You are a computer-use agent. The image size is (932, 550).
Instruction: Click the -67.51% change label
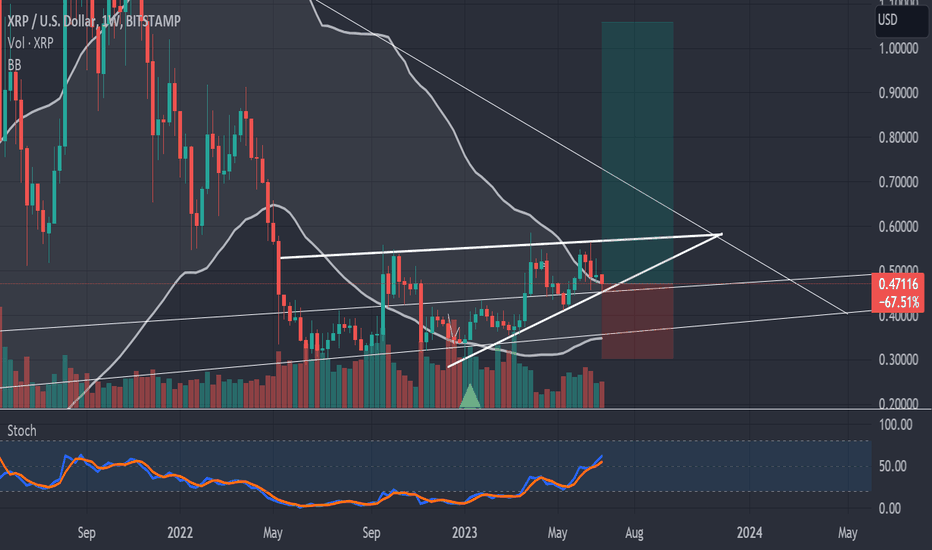(898, 302)
